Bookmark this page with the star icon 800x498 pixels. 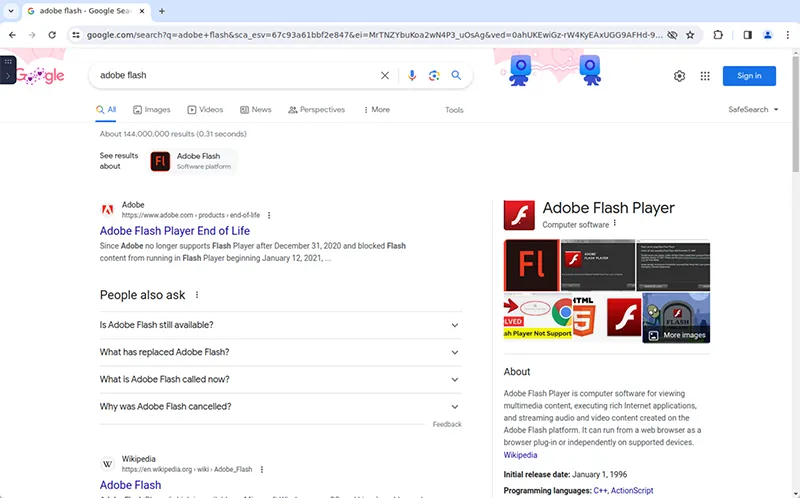point(690,34)
